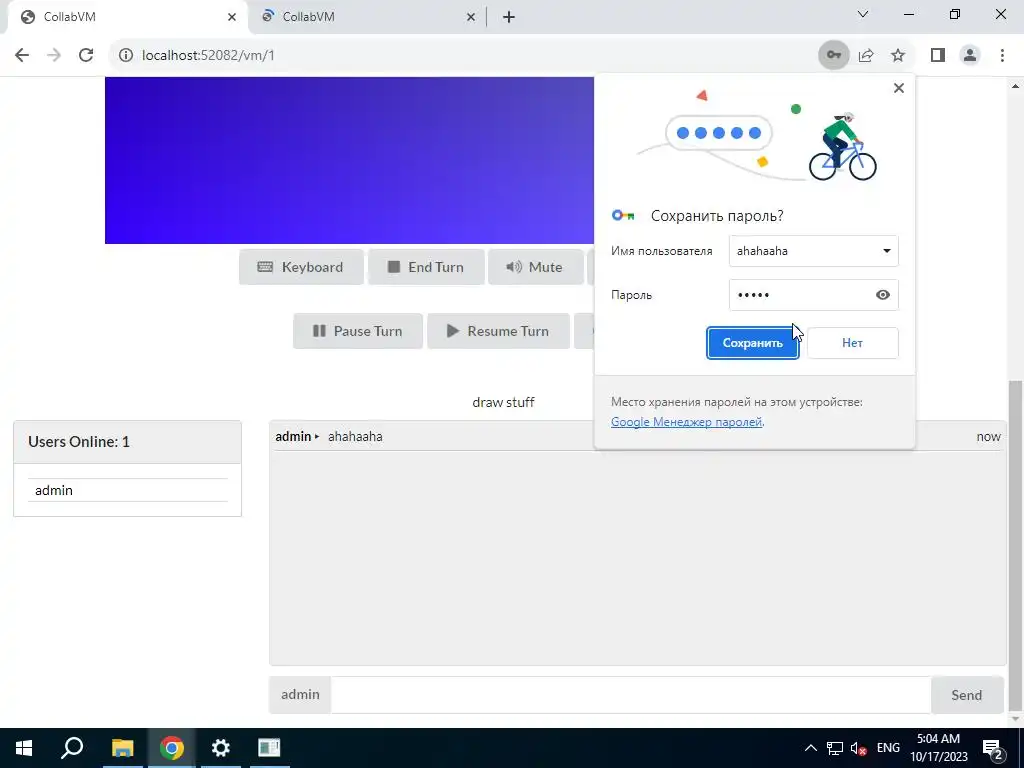The height and width of the screenshot is (768, 1024).
Task: Open a new browser tab
Action: tap(509, 17)
